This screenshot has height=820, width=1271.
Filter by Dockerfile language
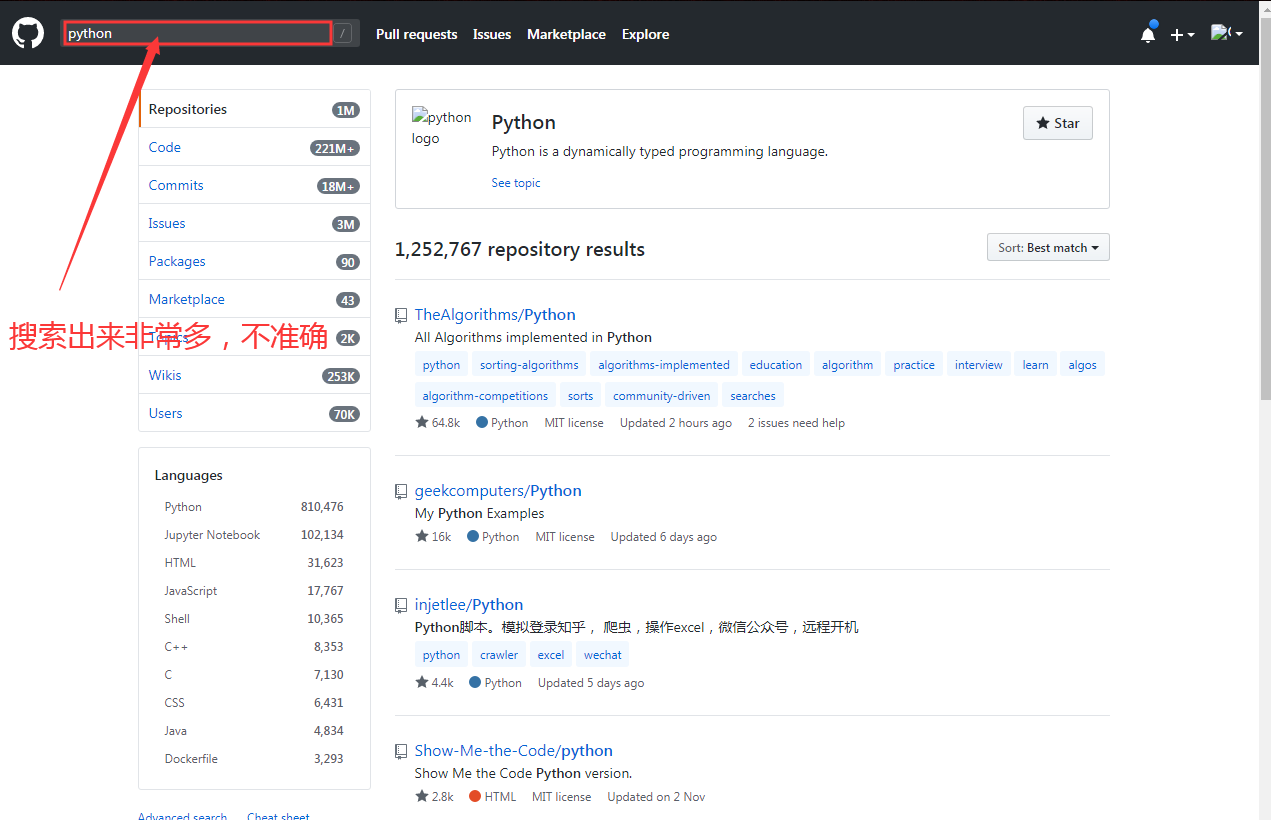coord(254,759)
